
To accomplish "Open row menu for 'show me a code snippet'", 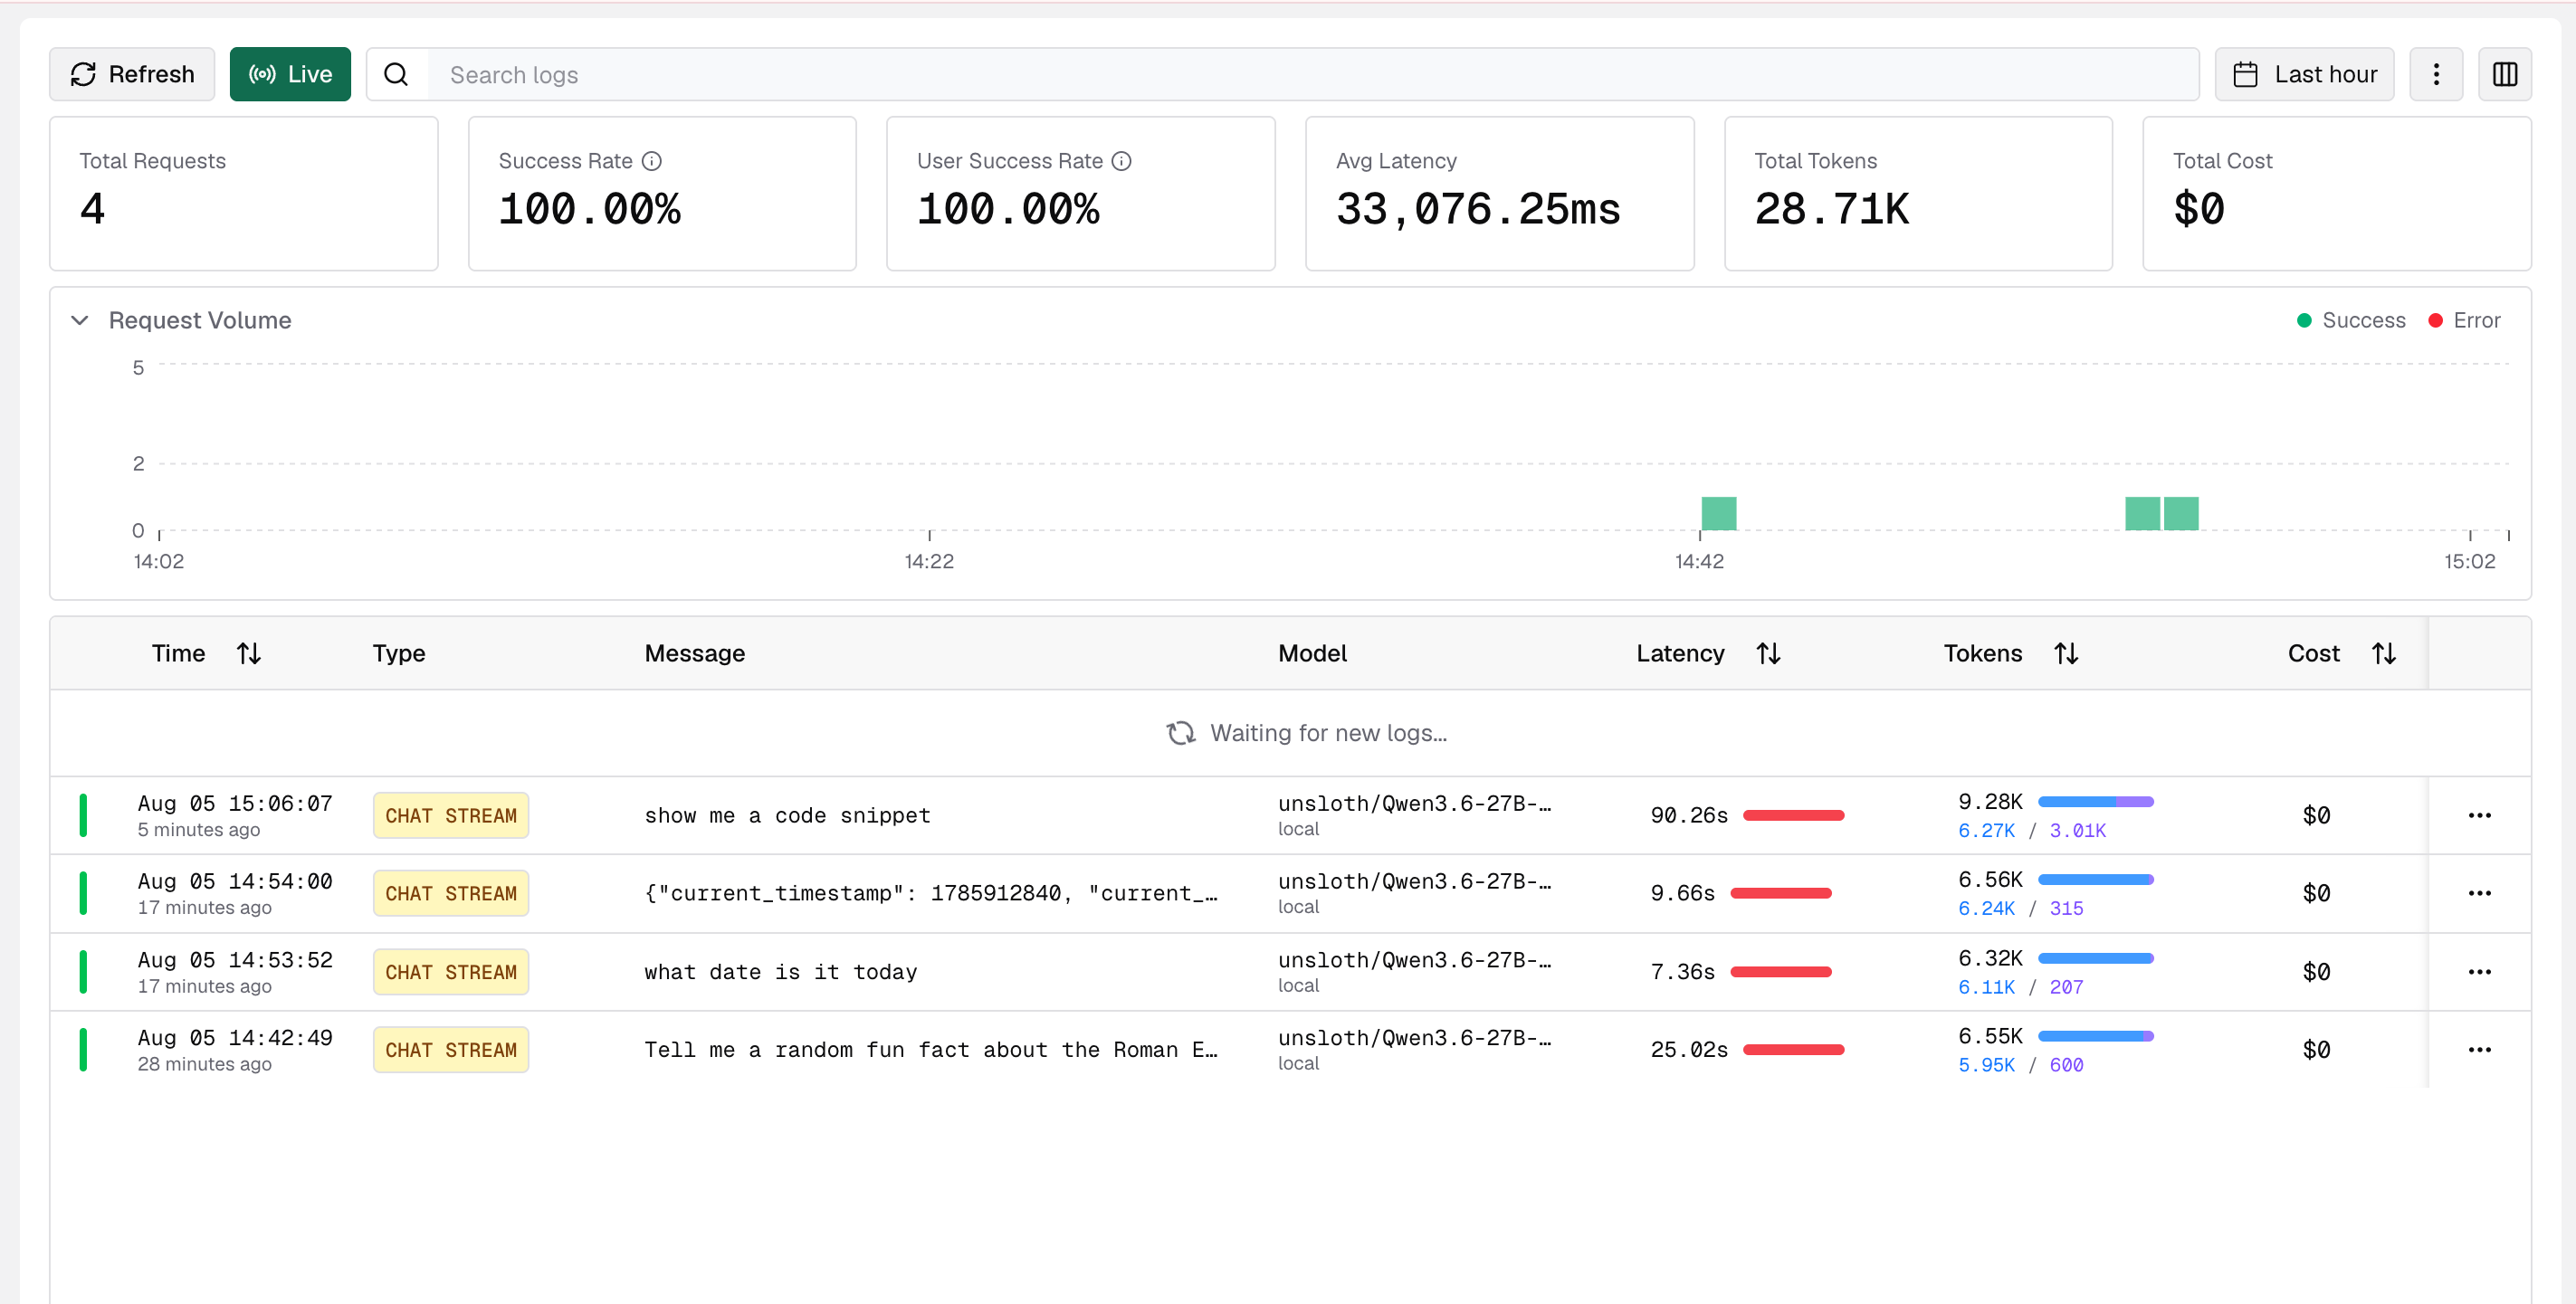I will click(x=2480, y=815).
